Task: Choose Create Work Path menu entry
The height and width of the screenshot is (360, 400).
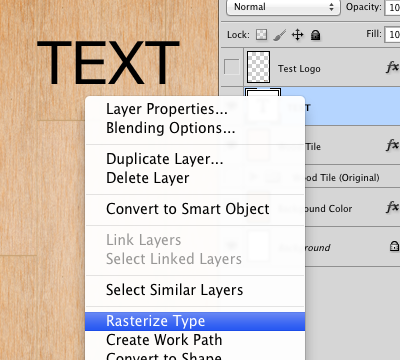Action: (164, 340)
